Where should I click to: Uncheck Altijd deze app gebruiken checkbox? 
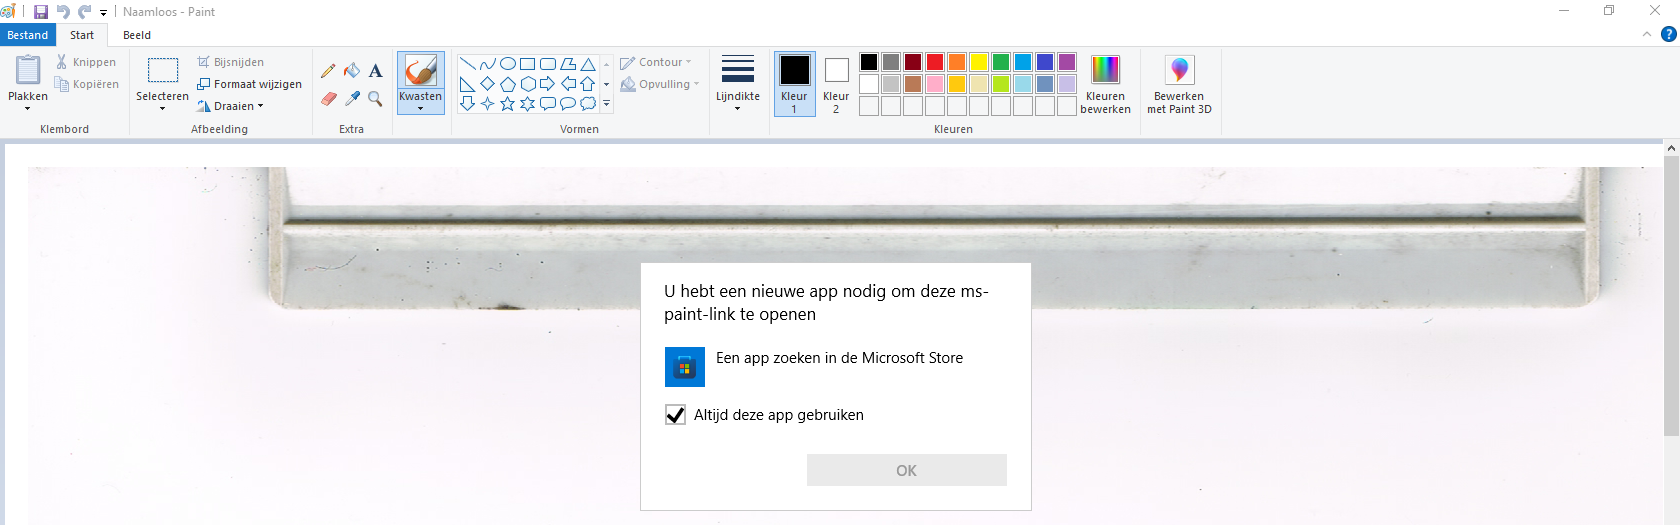coord(676,415)
